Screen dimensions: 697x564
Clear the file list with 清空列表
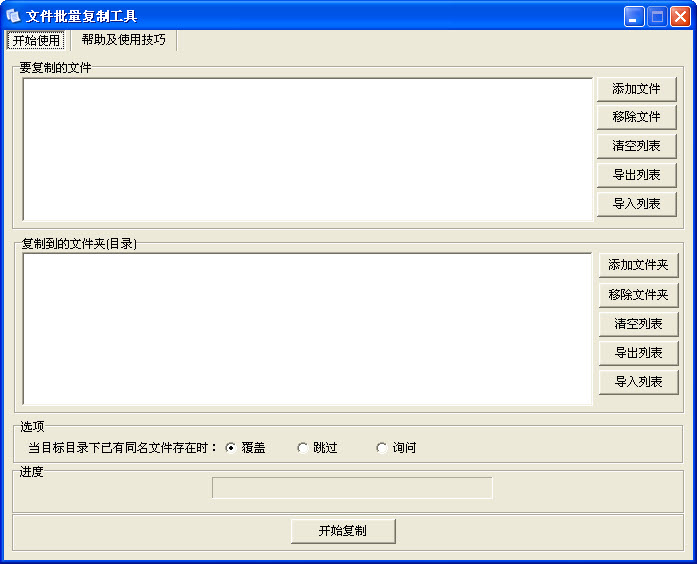[636, 146]
